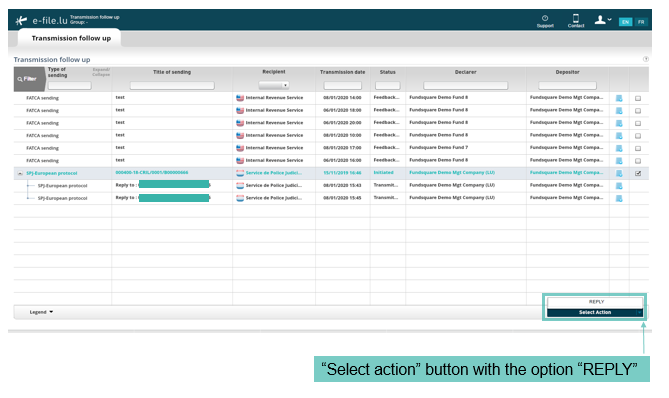Open document icon for 06/01/2020 16:00 row
Viewport: 669px width, 398px height.
point(619,161)
